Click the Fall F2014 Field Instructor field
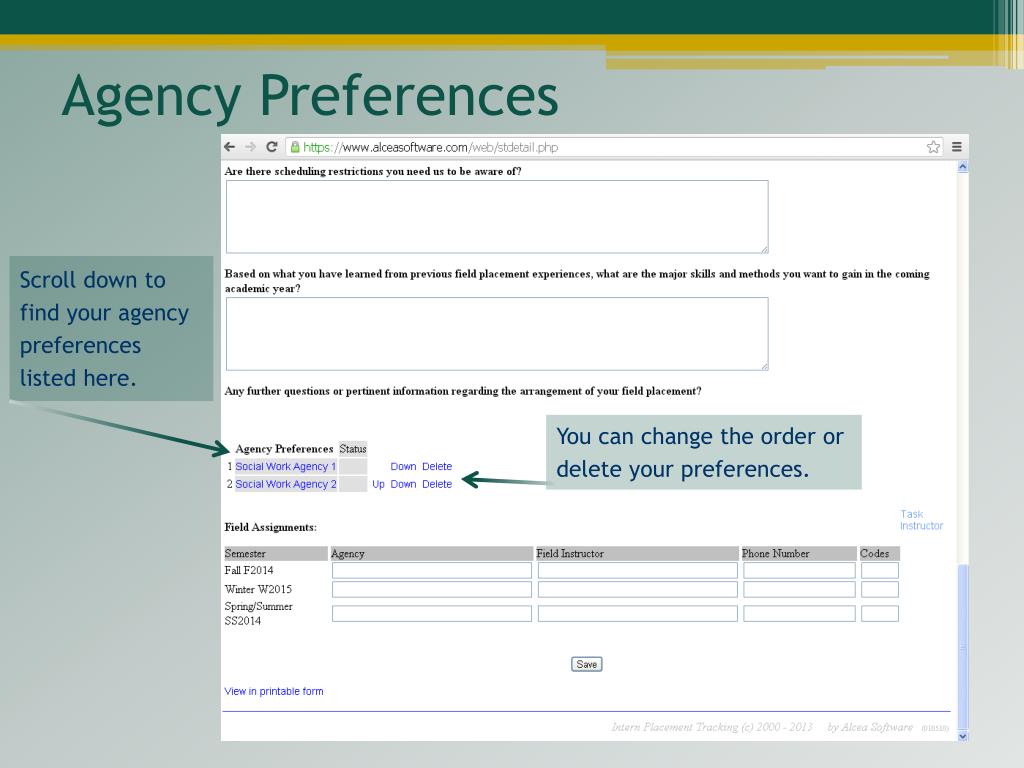This screenshot has width=1024, height=768. (637, 571)
